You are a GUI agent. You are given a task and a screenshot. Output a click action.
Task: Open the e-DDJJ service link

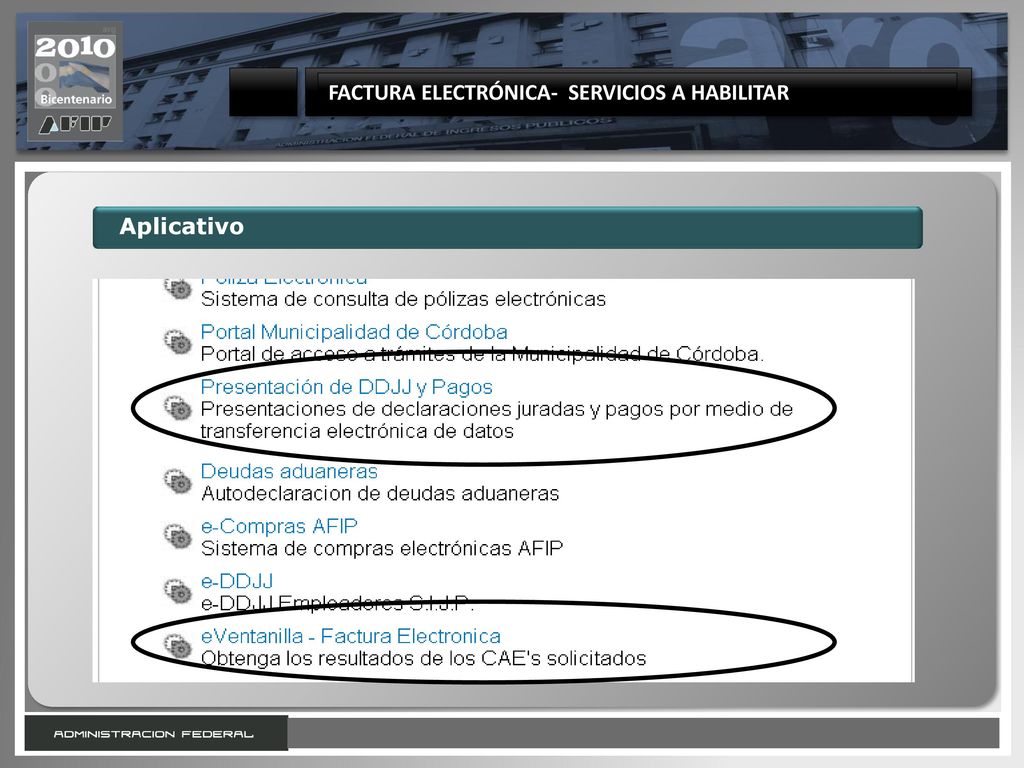(x=236, y=581)
